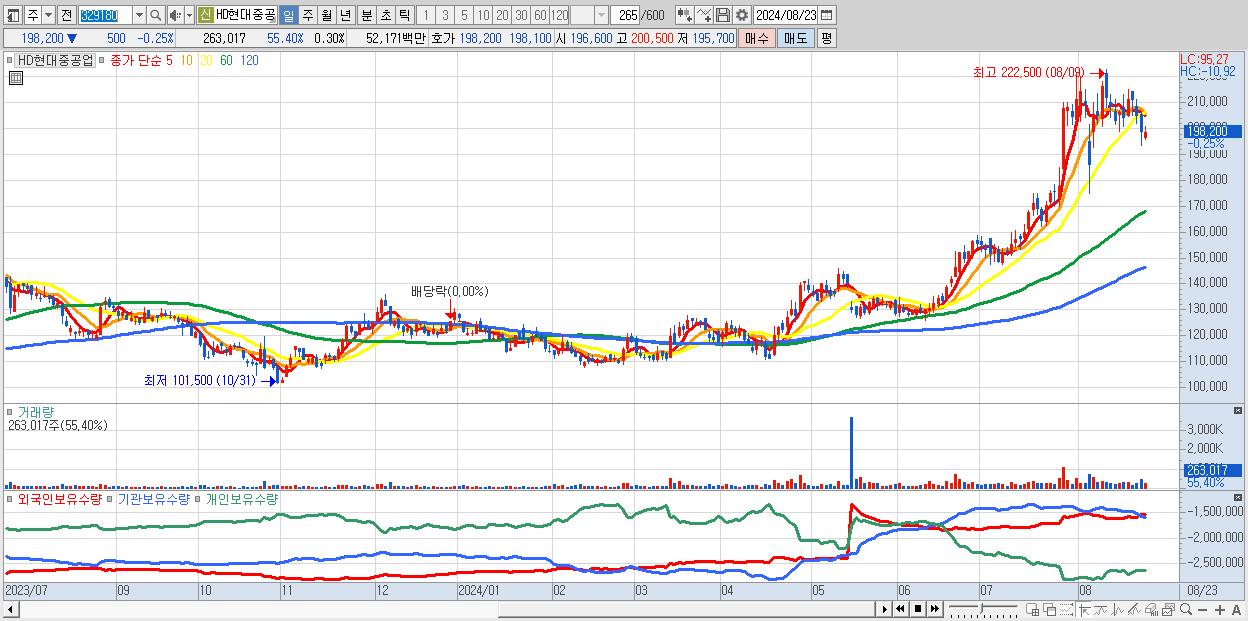Click the green MA 60 legend number
This screenshot has width=1248, height=621.
click(x=227, y=60)
